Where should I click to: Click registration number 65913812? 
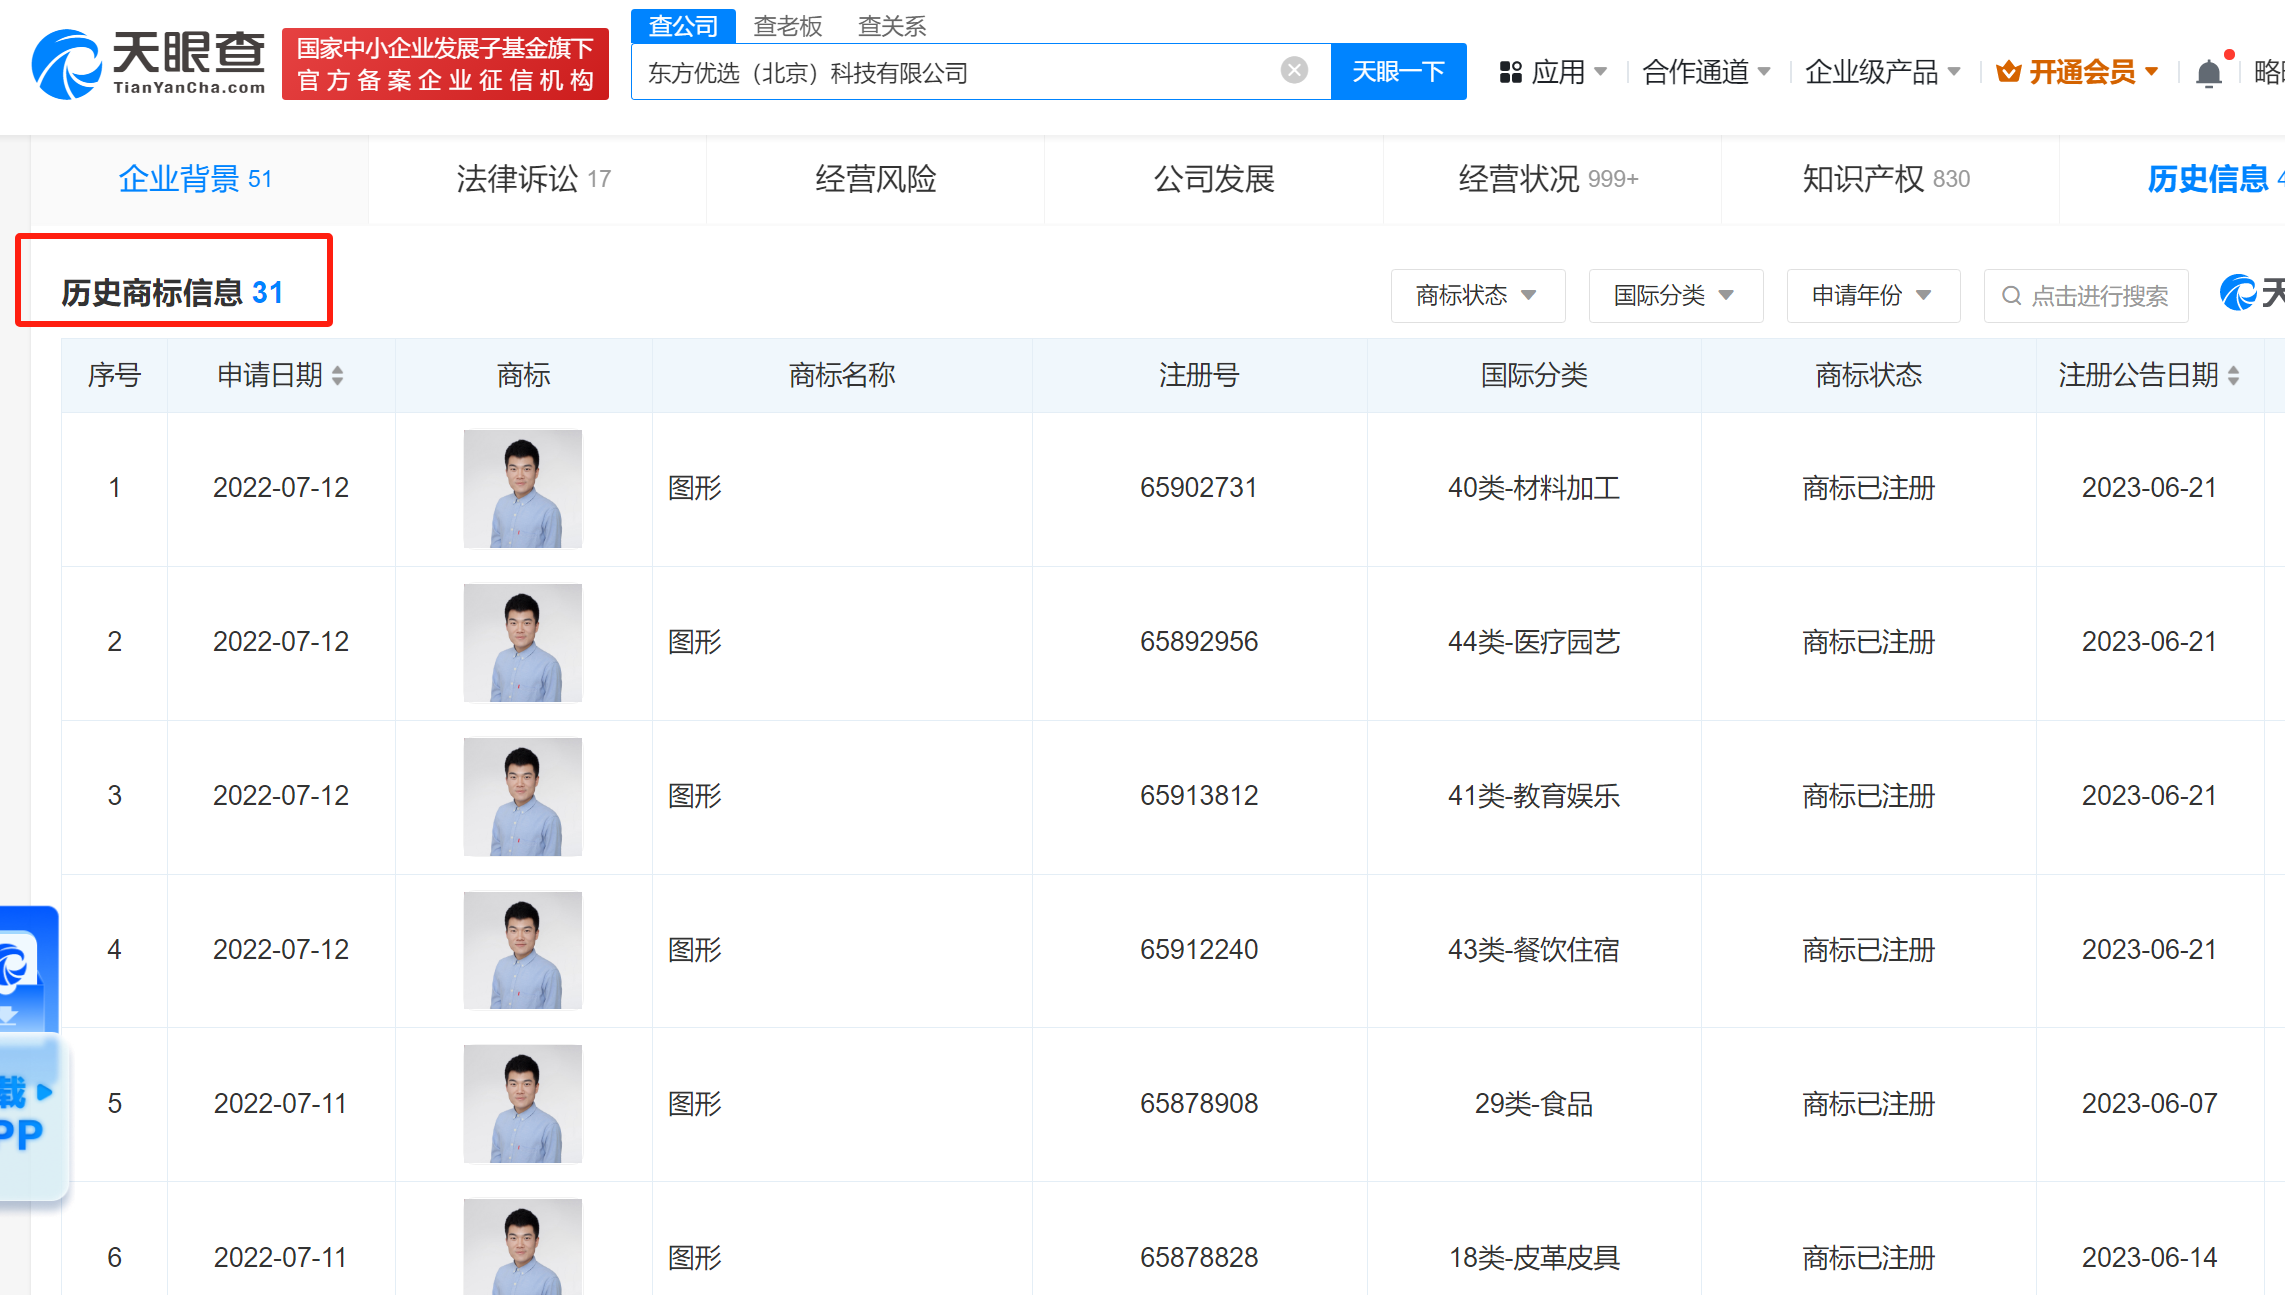(1198, 796)
